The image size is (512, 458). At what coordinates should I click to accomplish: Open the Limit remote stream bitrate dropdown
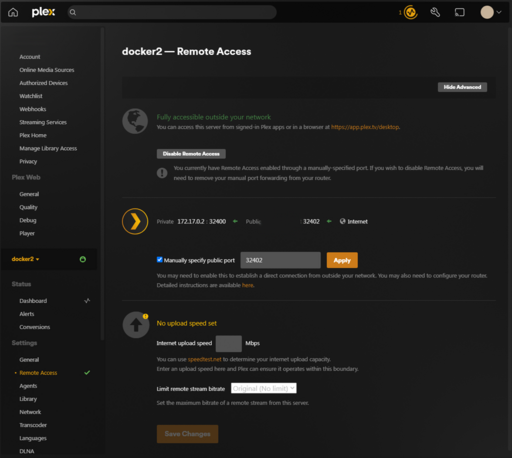pyautogui.click(x=264, y=388)
